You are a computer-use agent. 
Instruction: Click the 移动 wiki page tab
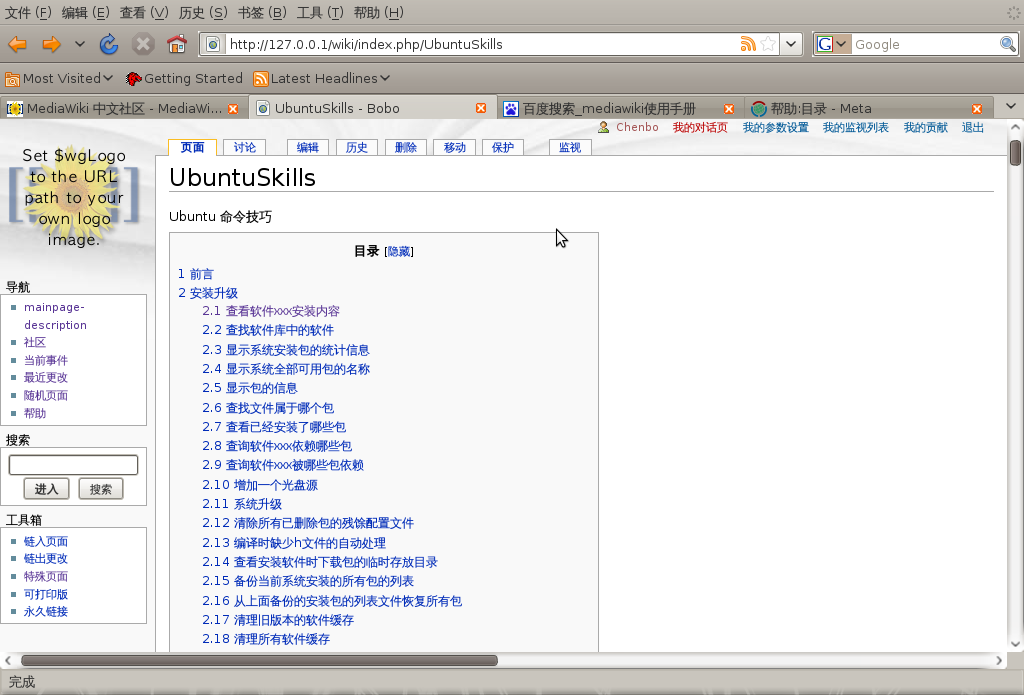click(455, 148)
